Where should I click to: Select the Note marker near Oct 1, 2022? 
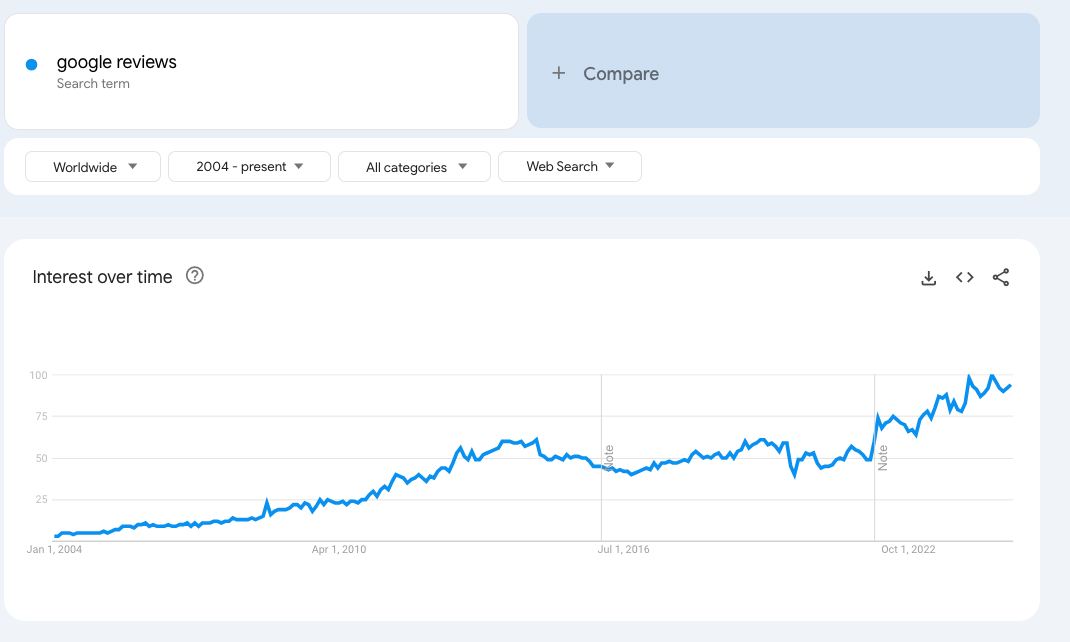pyautogui.click(x=882, y=458)
